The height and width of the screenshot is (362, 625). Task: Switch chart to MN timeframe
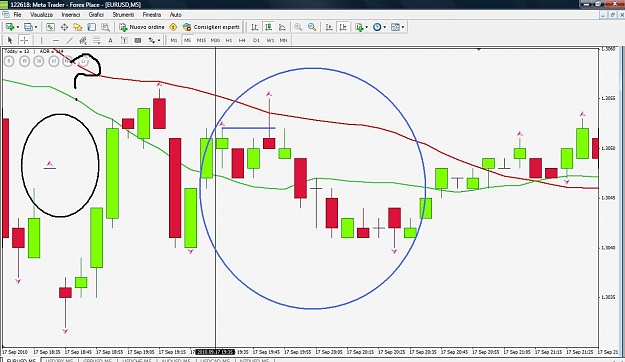[x=283, y=40]
